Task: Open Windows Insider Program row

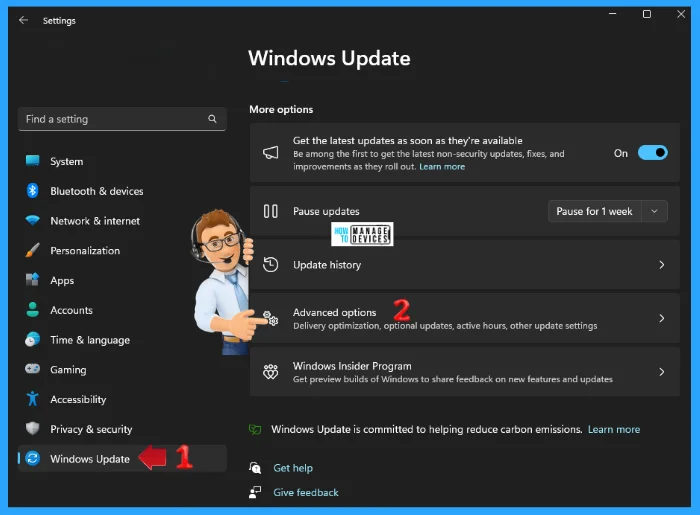Action: click(465, 372)
